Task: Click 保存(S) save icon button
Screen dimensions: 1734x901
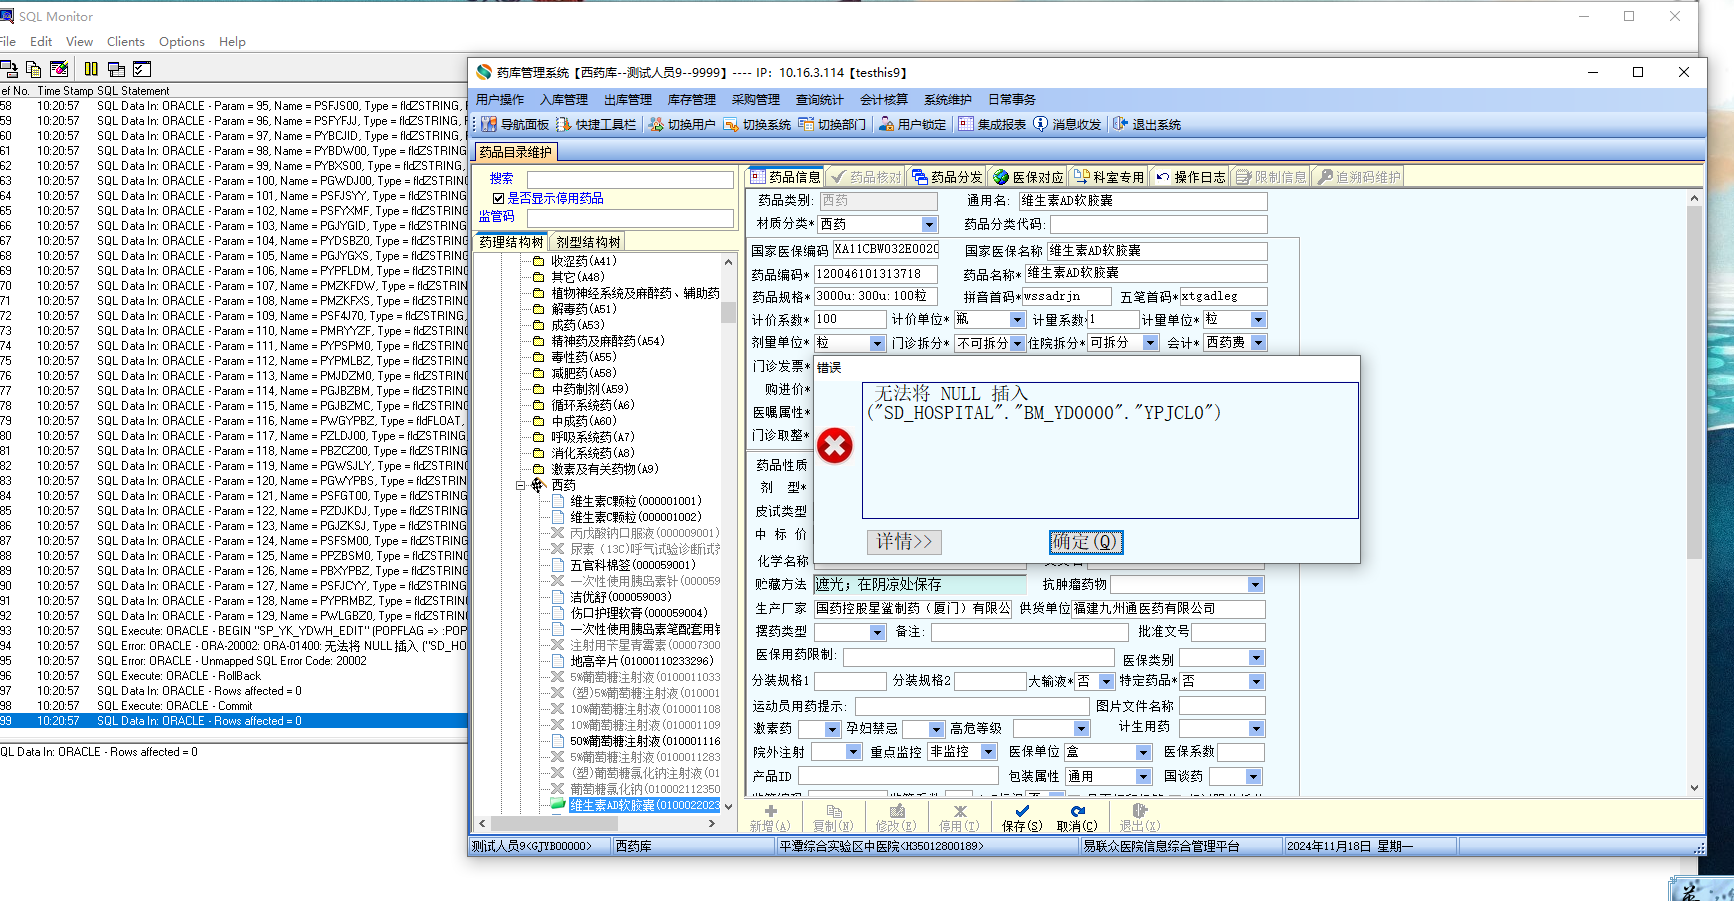Action: pyautogui.click(x=1022, y=818)
